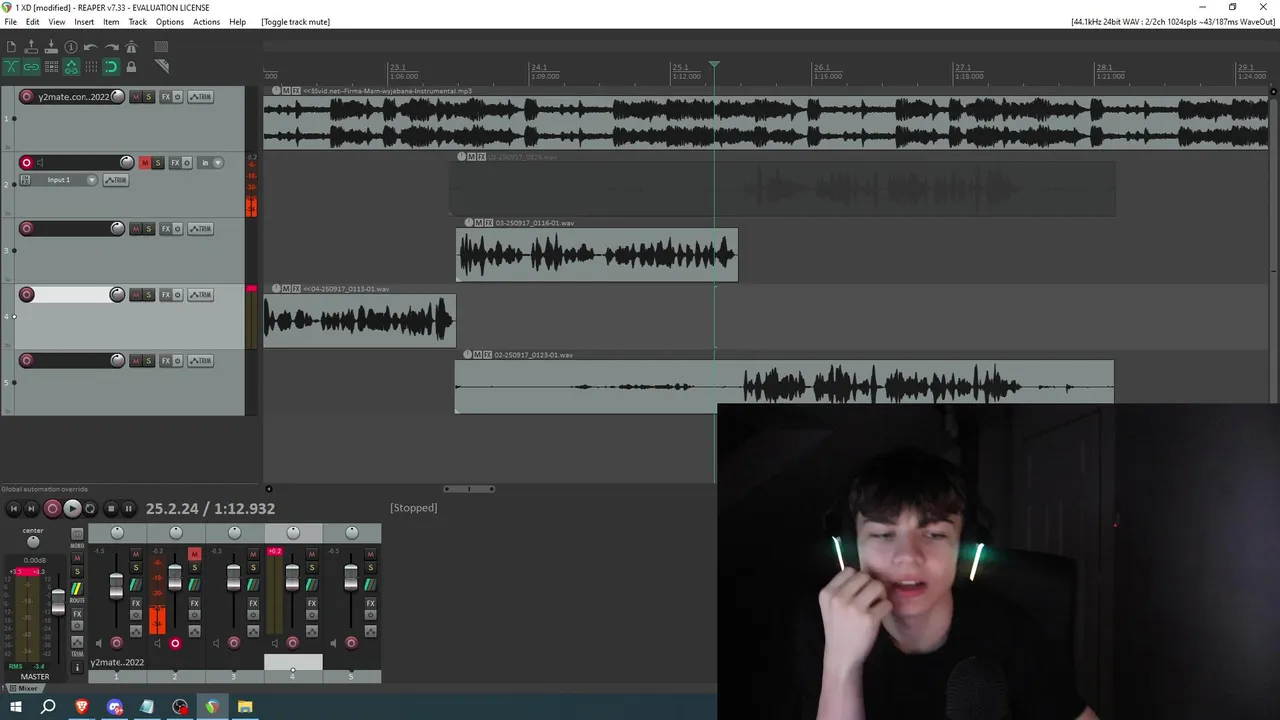
Task: Click the FX button on mixer strip 3
Action: click(x=253, y=604)
